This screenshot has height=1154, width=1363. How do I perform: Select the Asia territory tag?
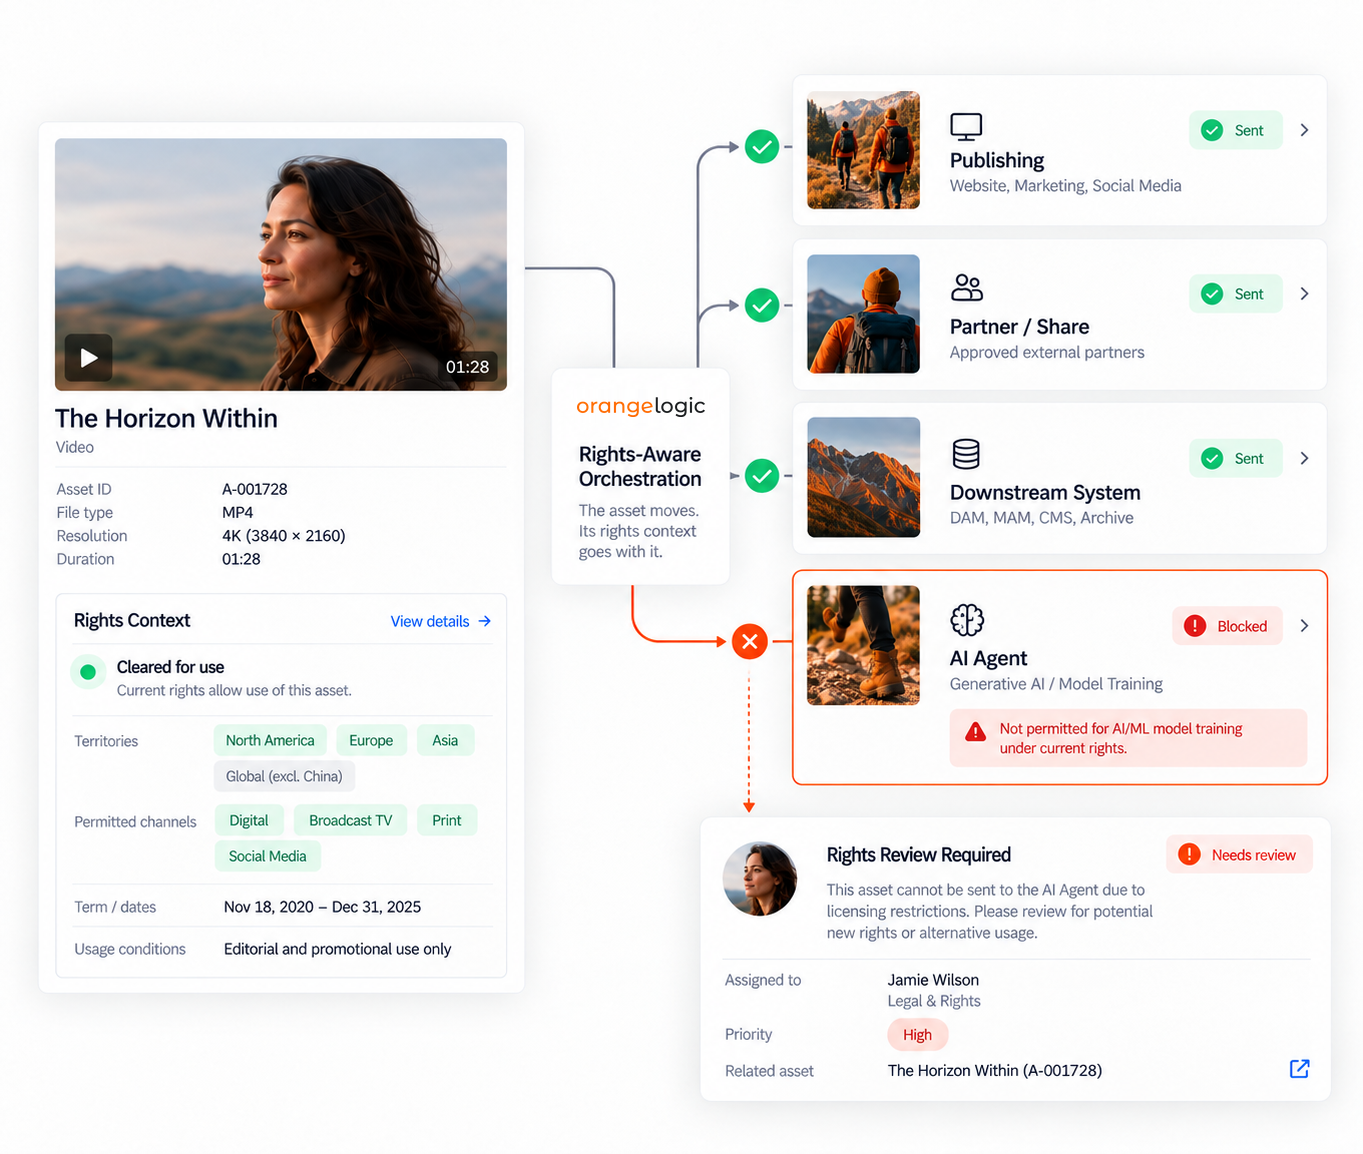445,740
